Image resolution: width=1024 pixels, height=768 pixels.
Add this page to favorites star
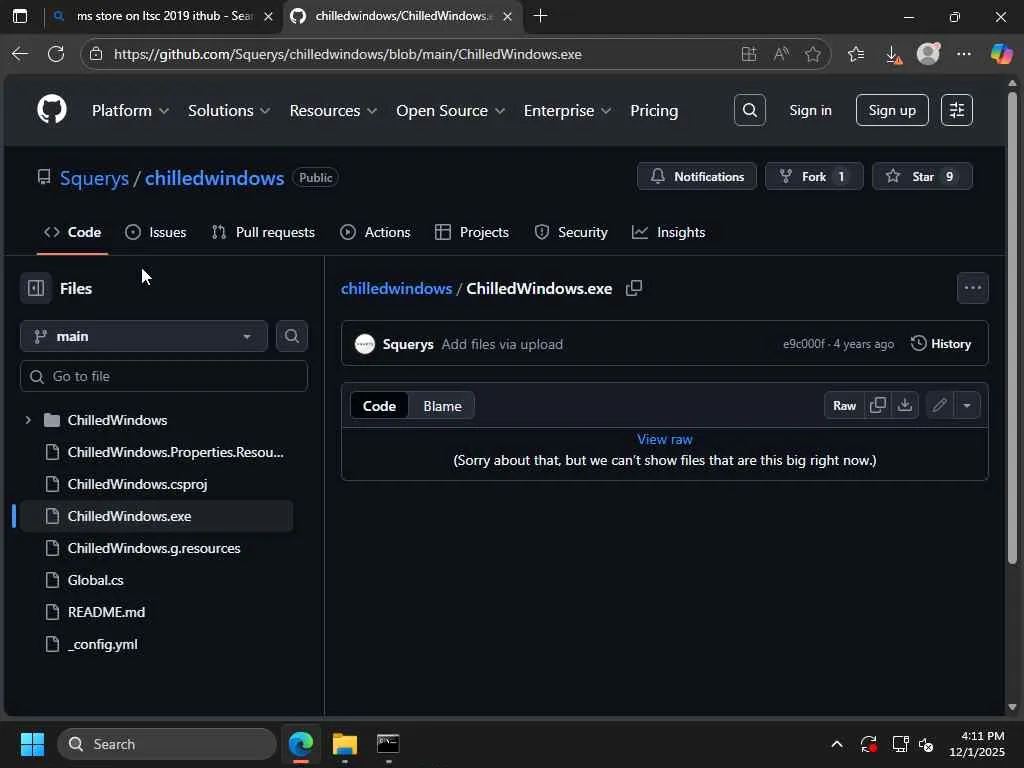pyautogui.click(x=813, y=54)
